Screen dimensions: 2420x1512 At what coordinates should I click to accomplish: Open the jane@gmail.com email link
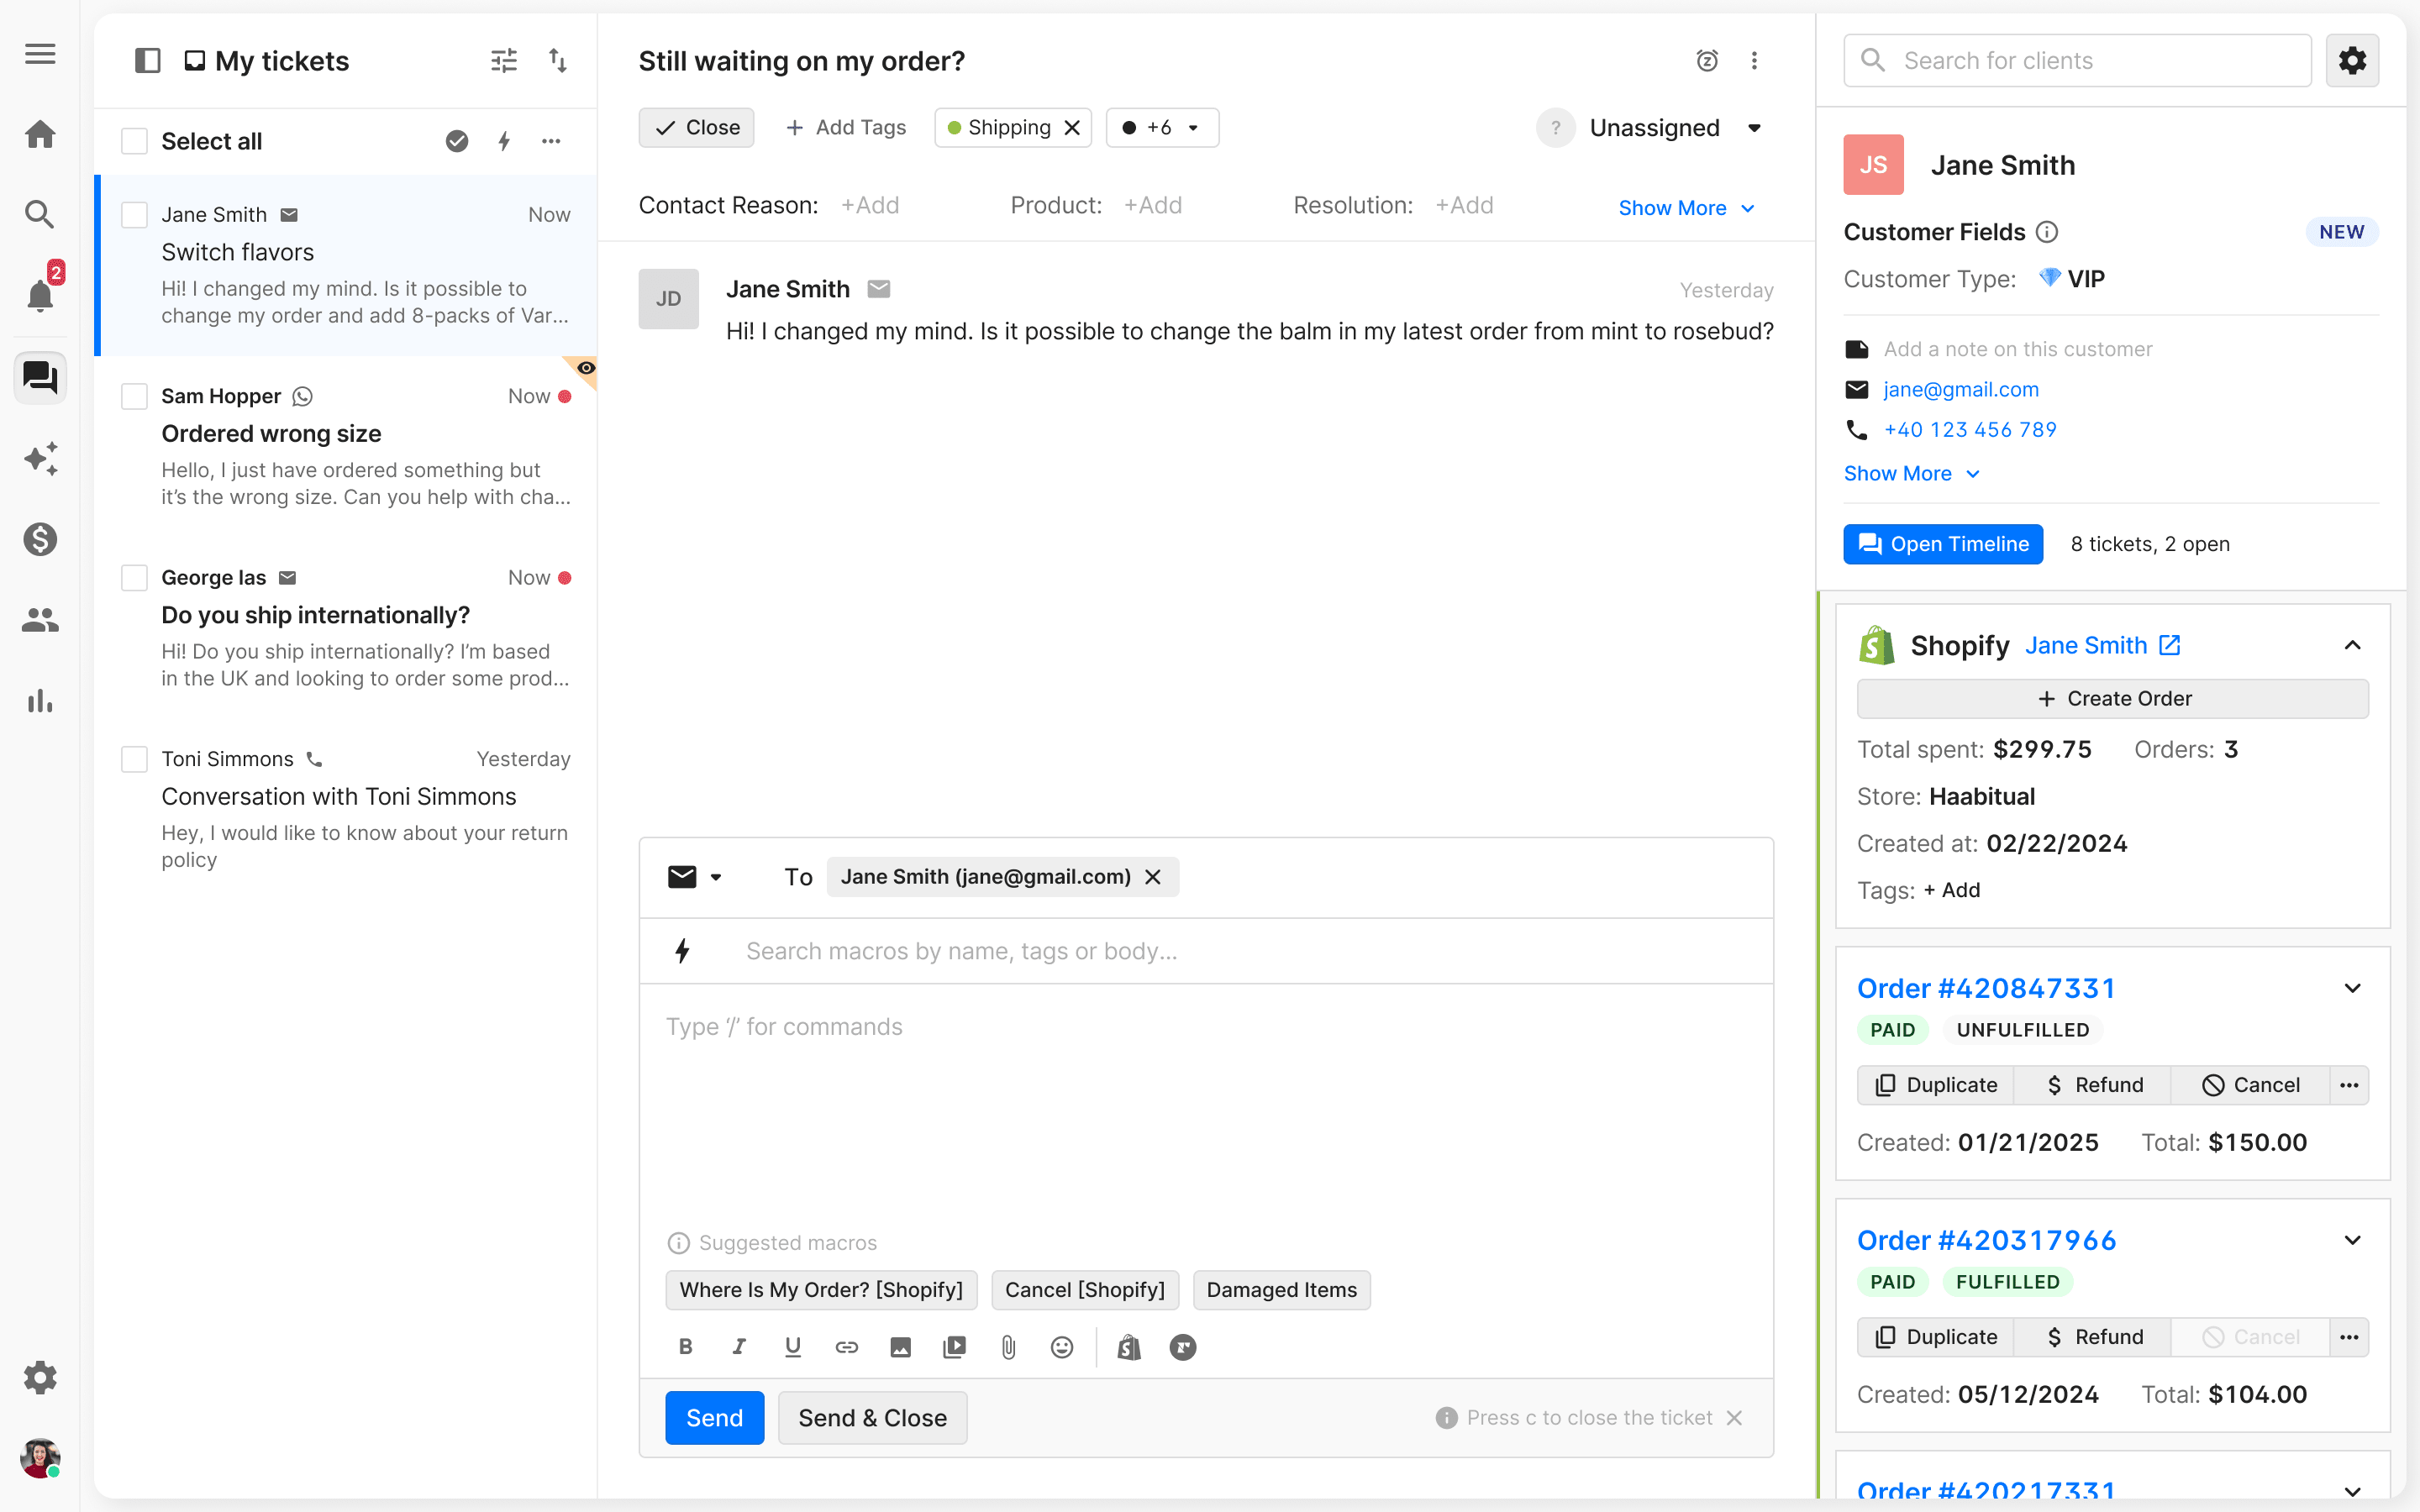(1960, 389)
